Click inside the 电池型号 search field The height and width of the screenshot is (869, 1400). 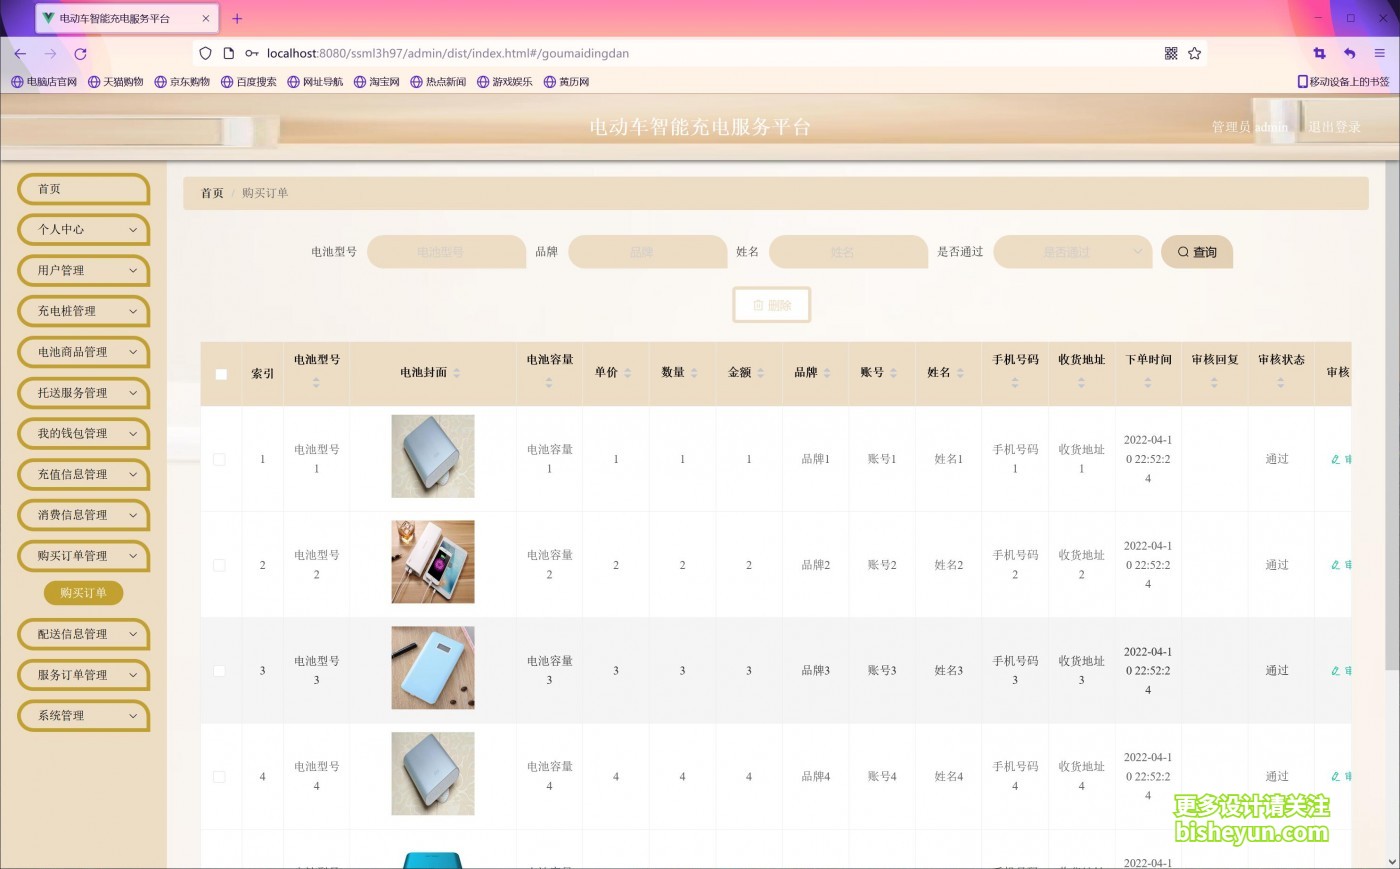coord(446,252)
